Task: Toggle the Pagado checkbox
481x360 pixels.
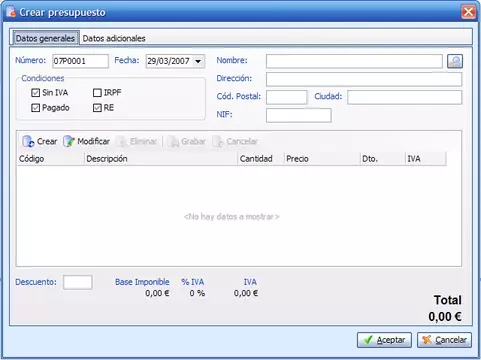Action: click(35, 108)
